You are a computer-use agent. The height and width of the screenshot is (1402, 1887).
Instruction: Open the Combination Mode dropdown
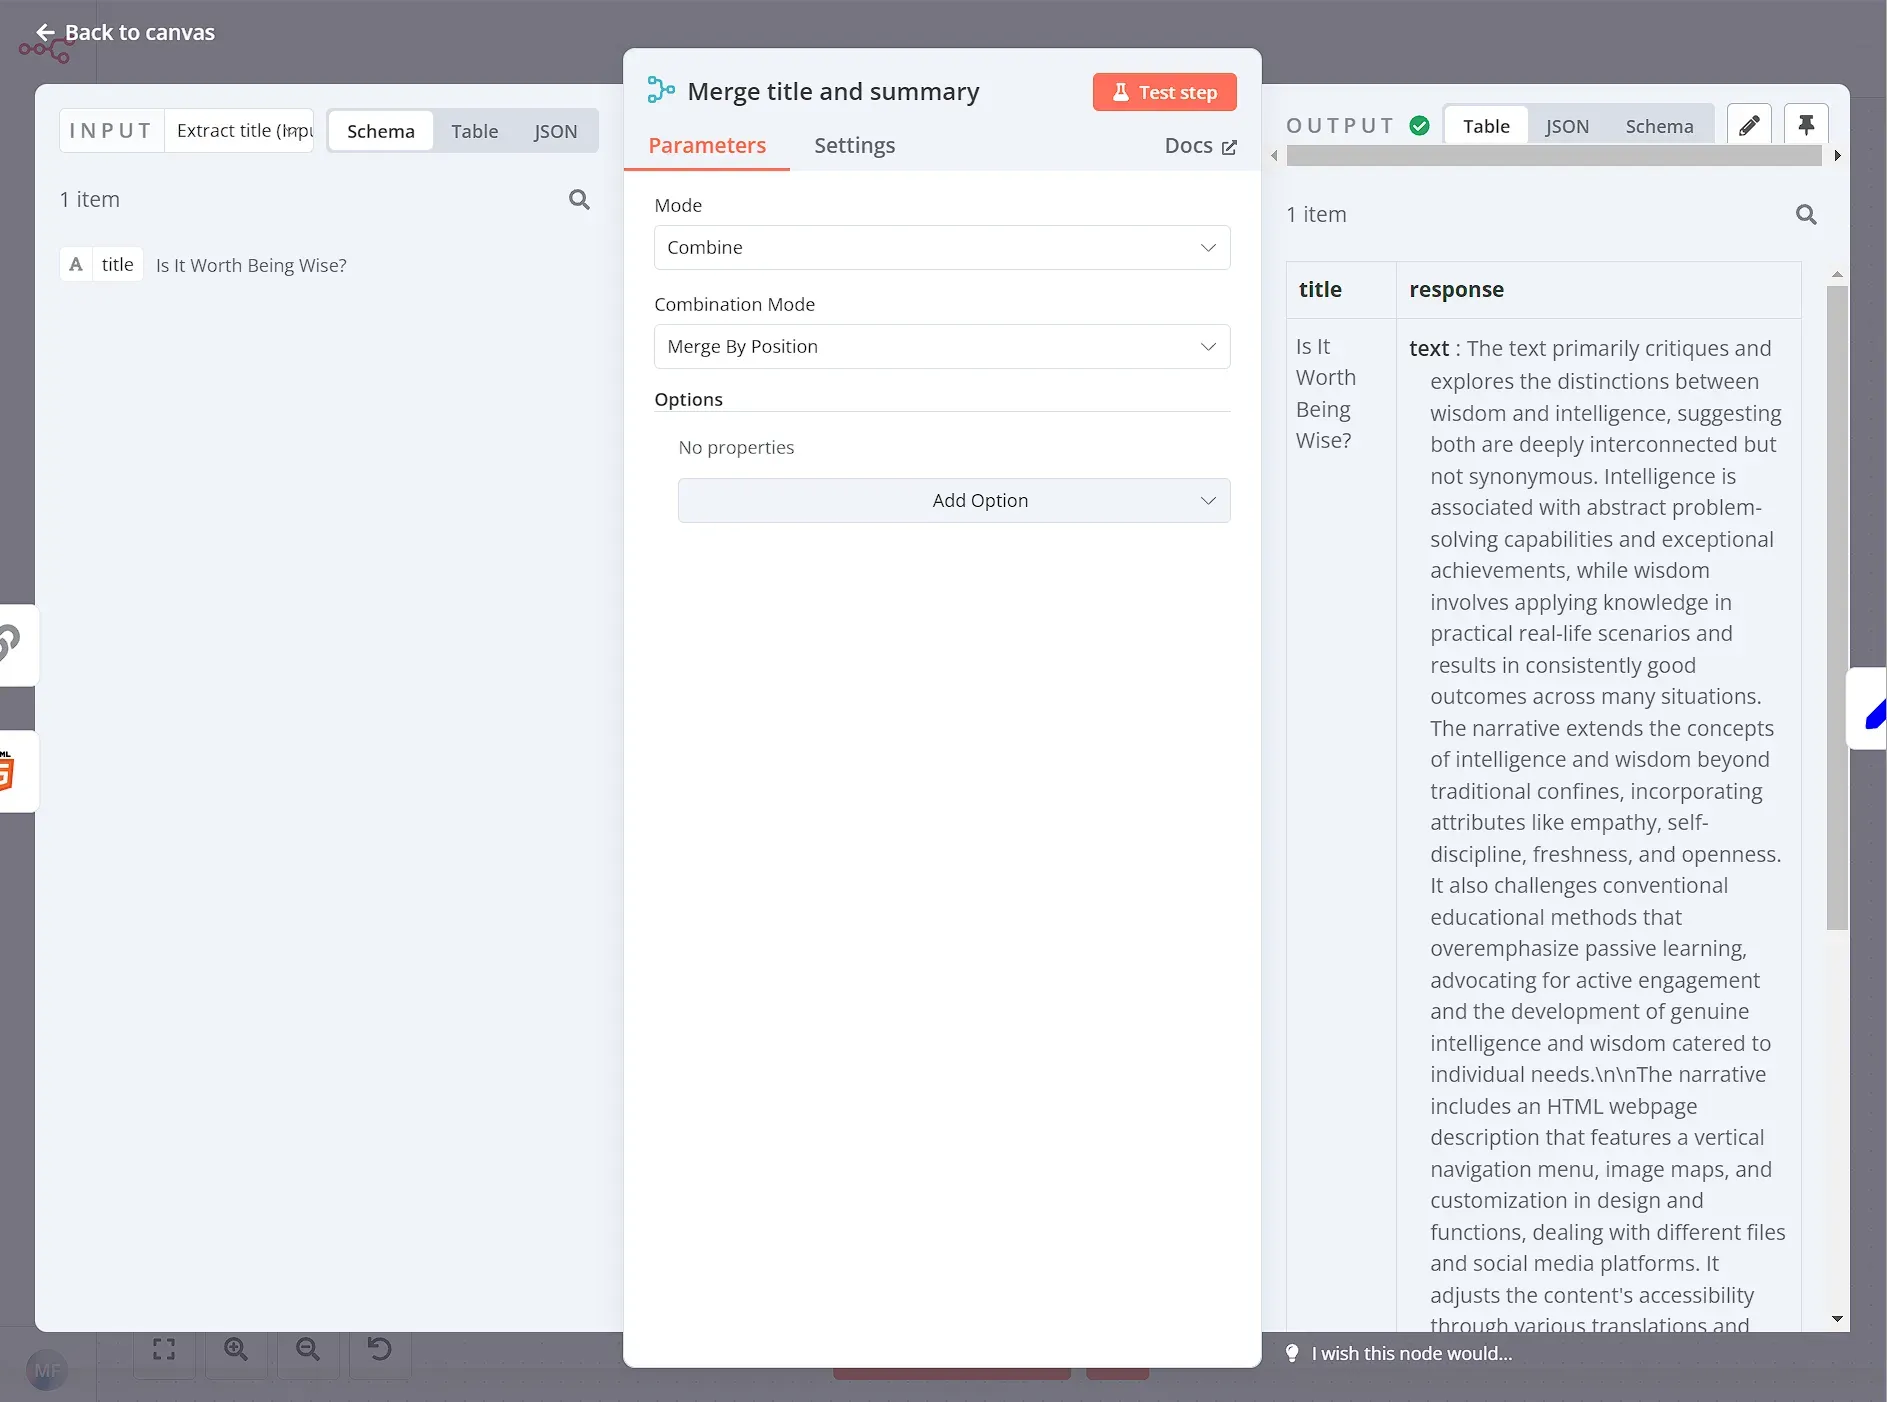pyautogui.click(x=942, y=346)
